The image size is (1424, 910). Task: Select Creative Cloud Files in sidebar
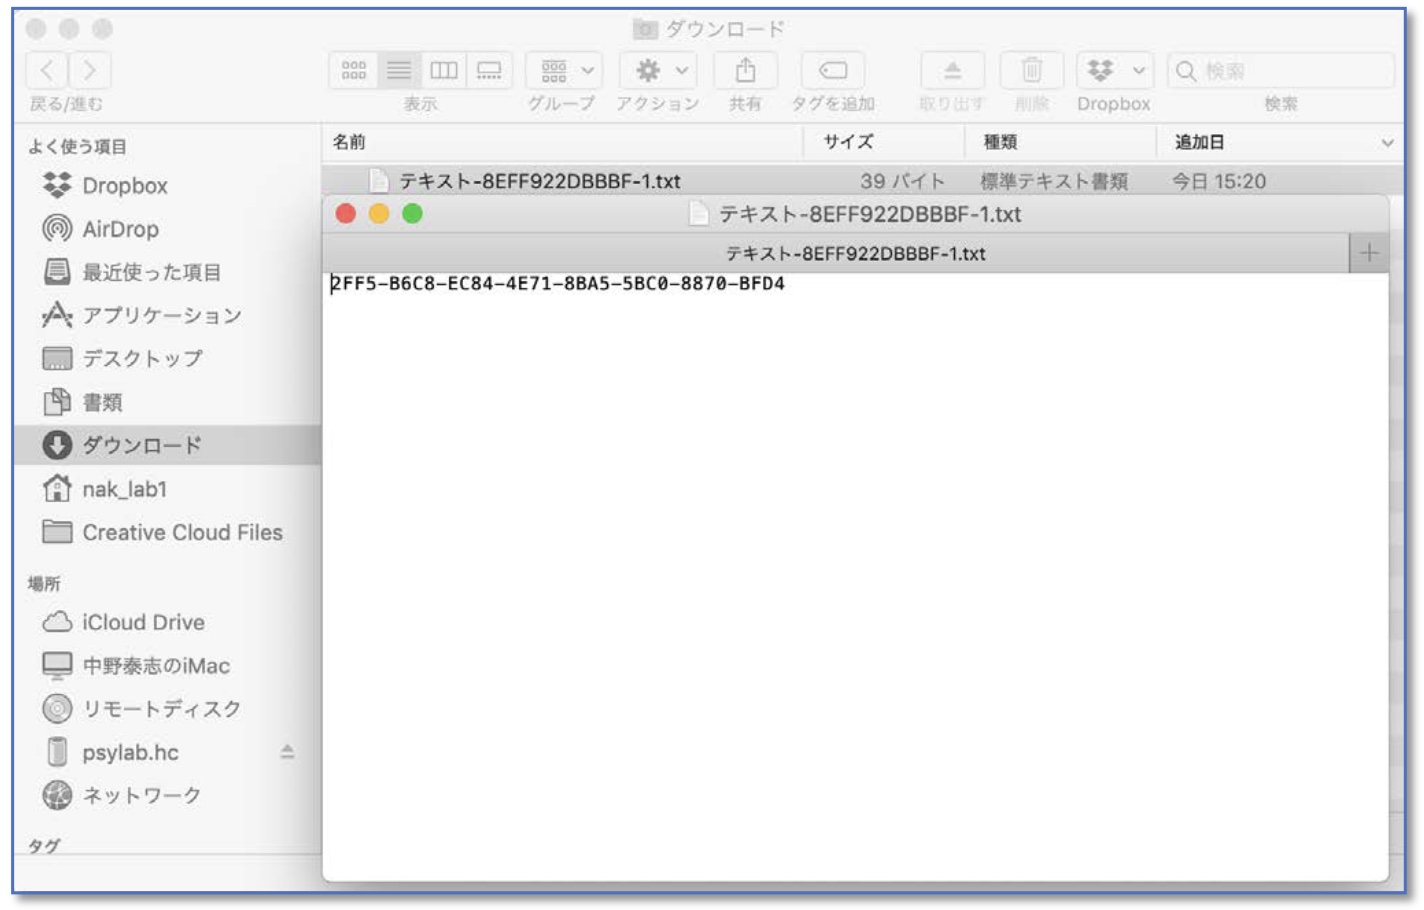[x=182, y=532]
